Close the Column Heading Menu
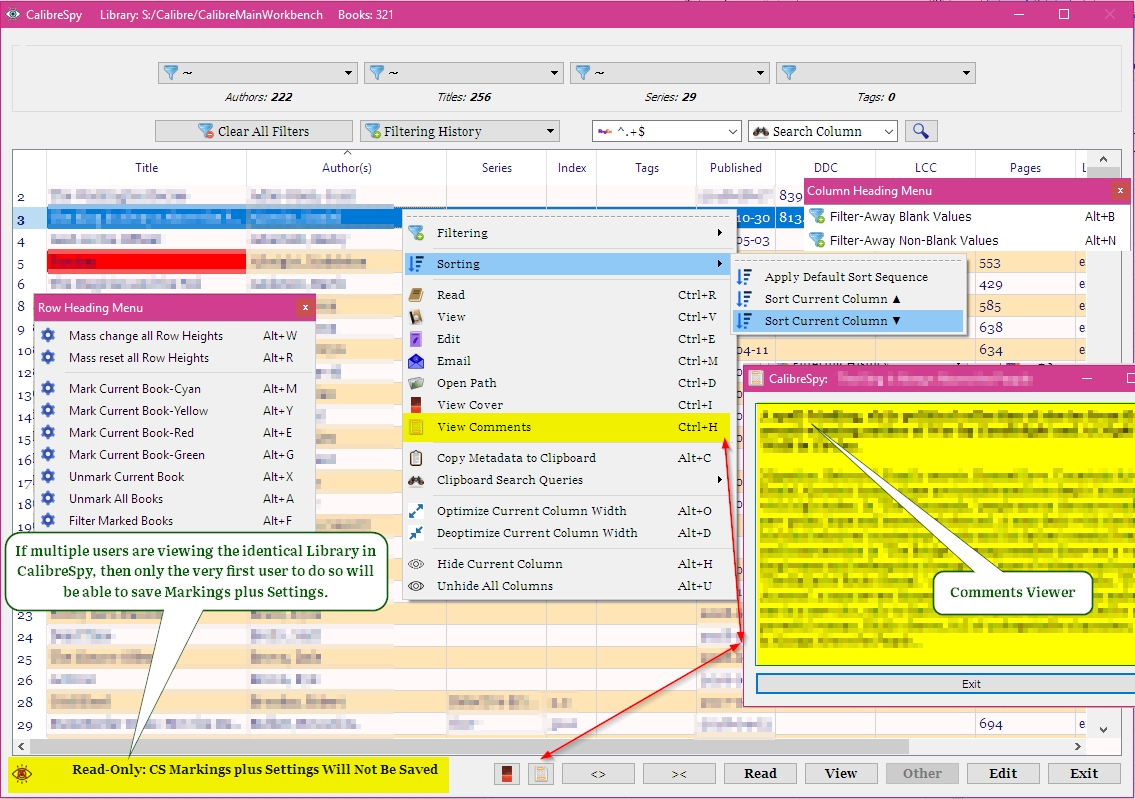This screenshot has width=1135, height=799. click(1120, 191)
